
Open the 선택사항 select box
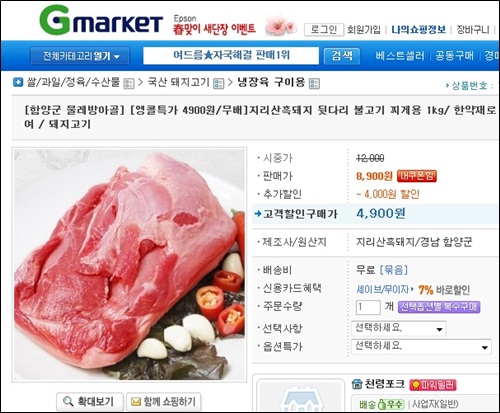(x=399, y=328)
